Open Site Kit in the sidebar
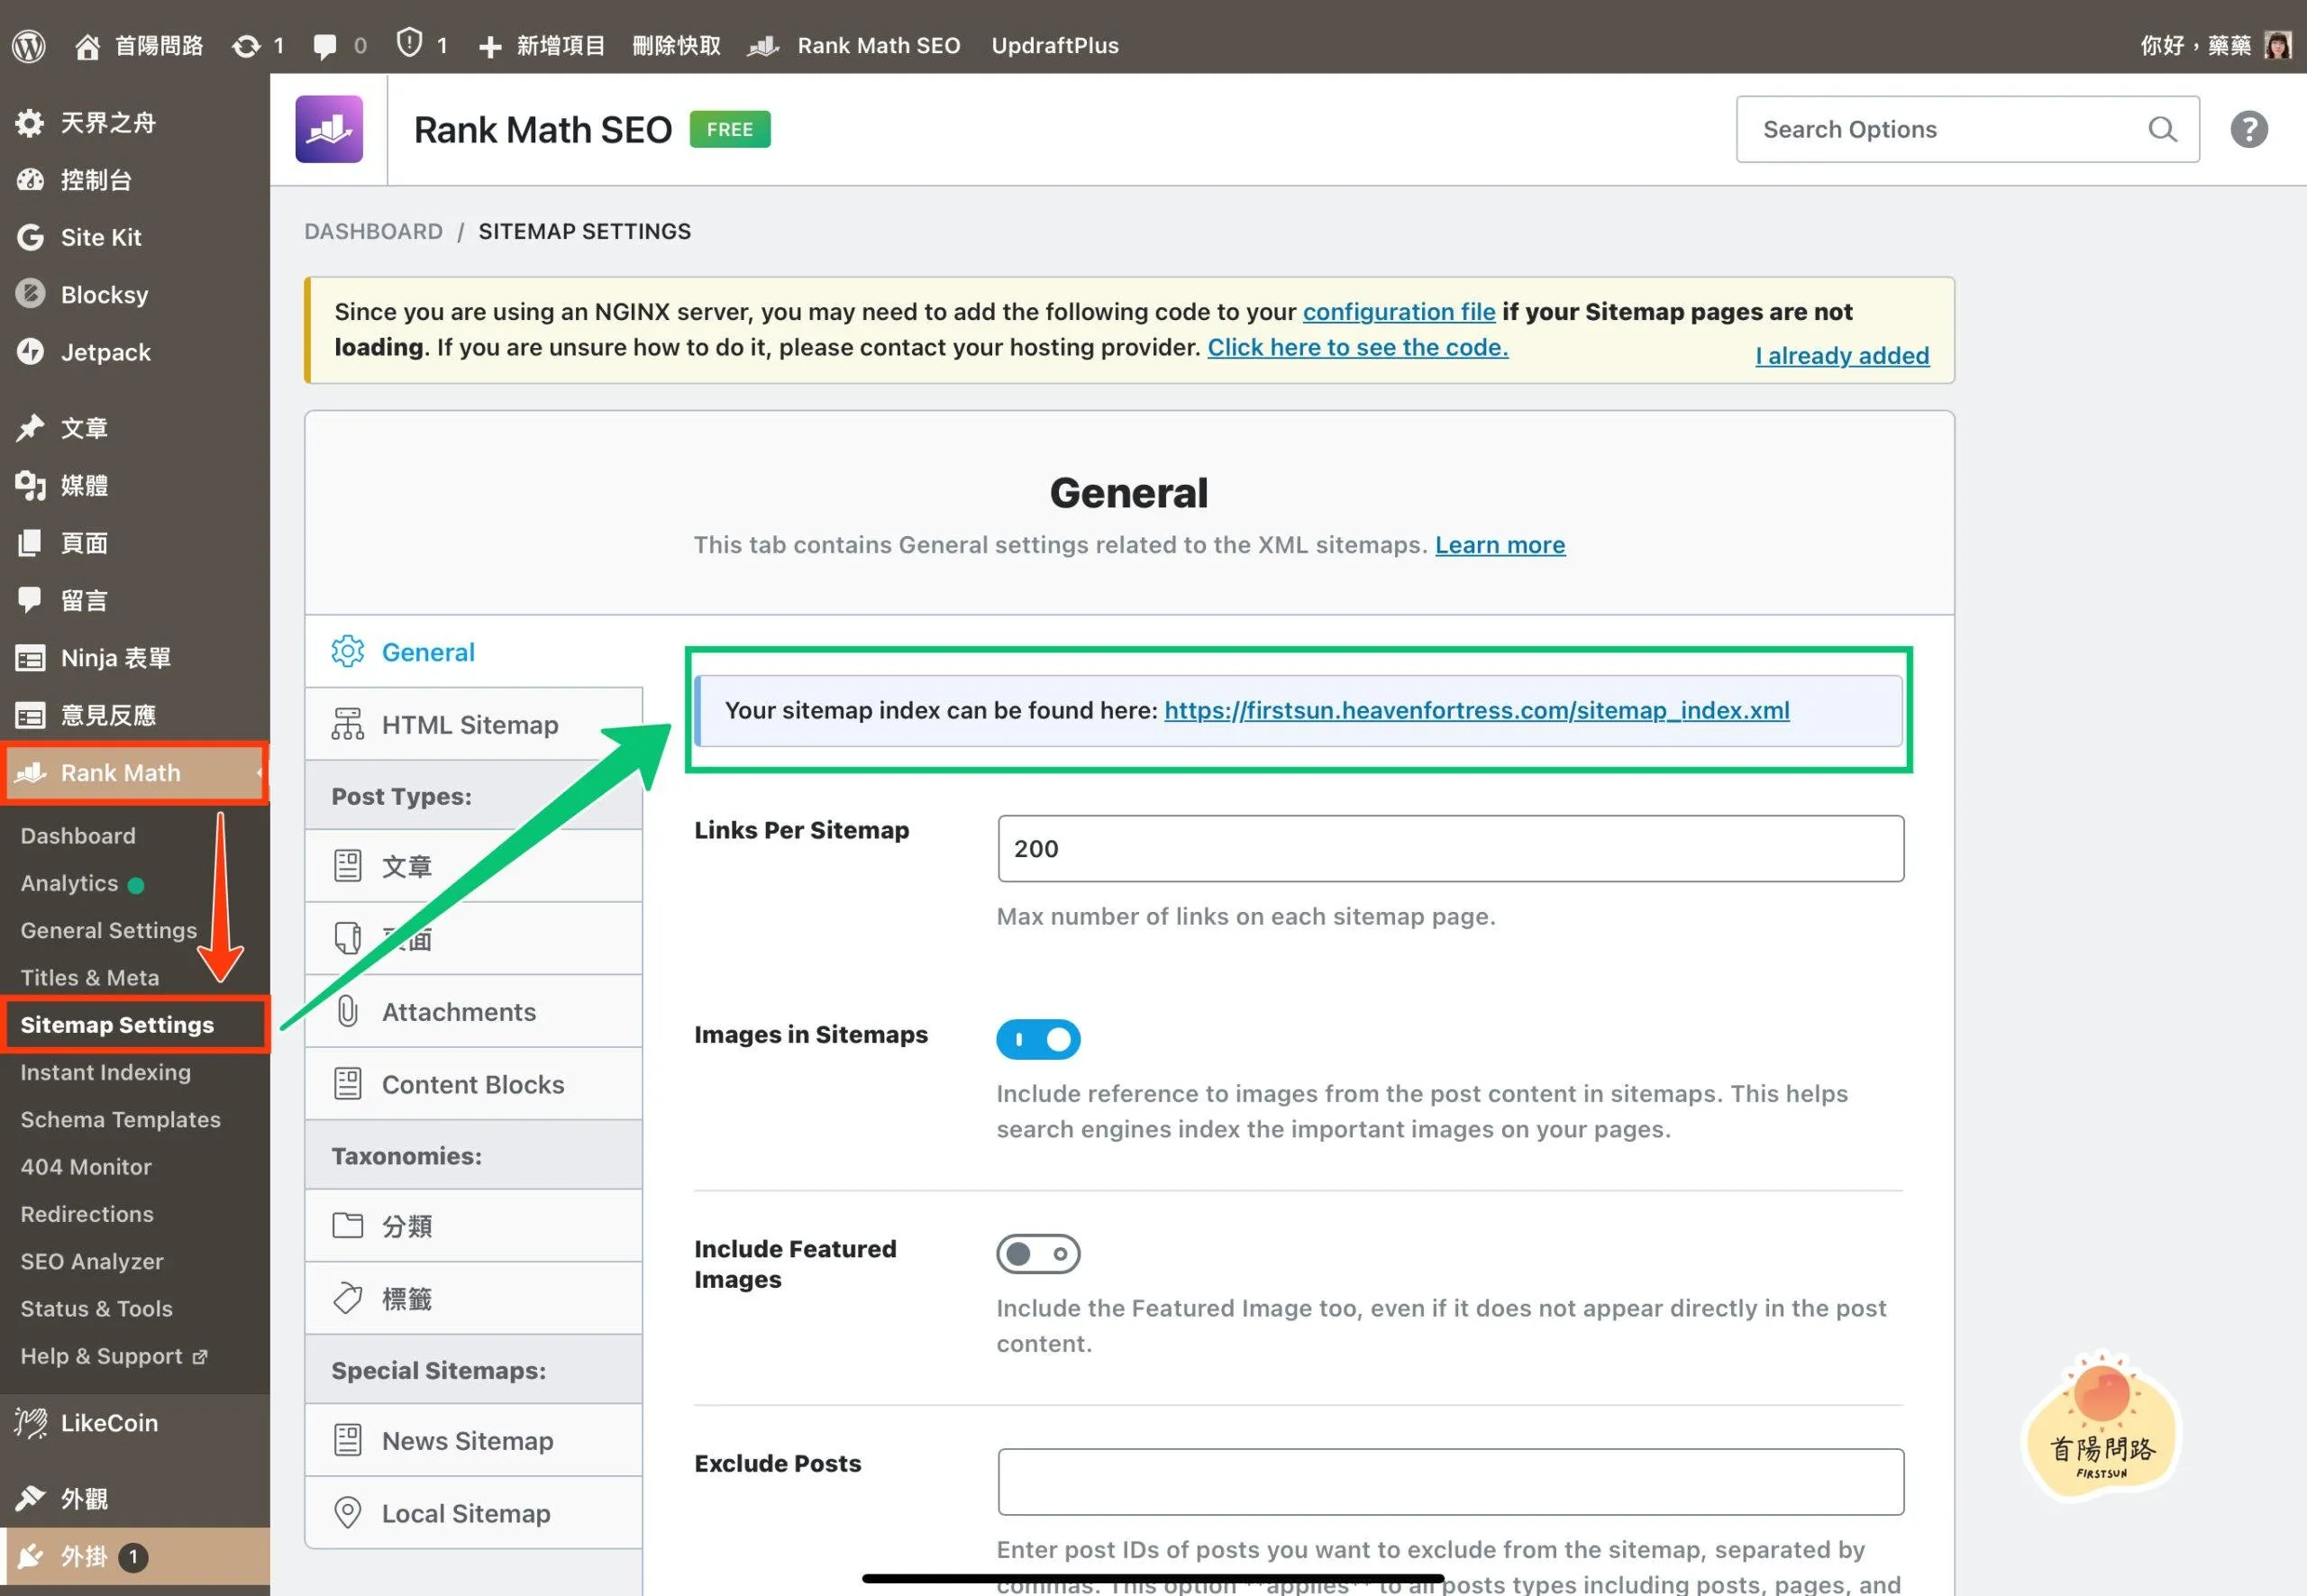 pyautogui.click(x=100, y=237)
